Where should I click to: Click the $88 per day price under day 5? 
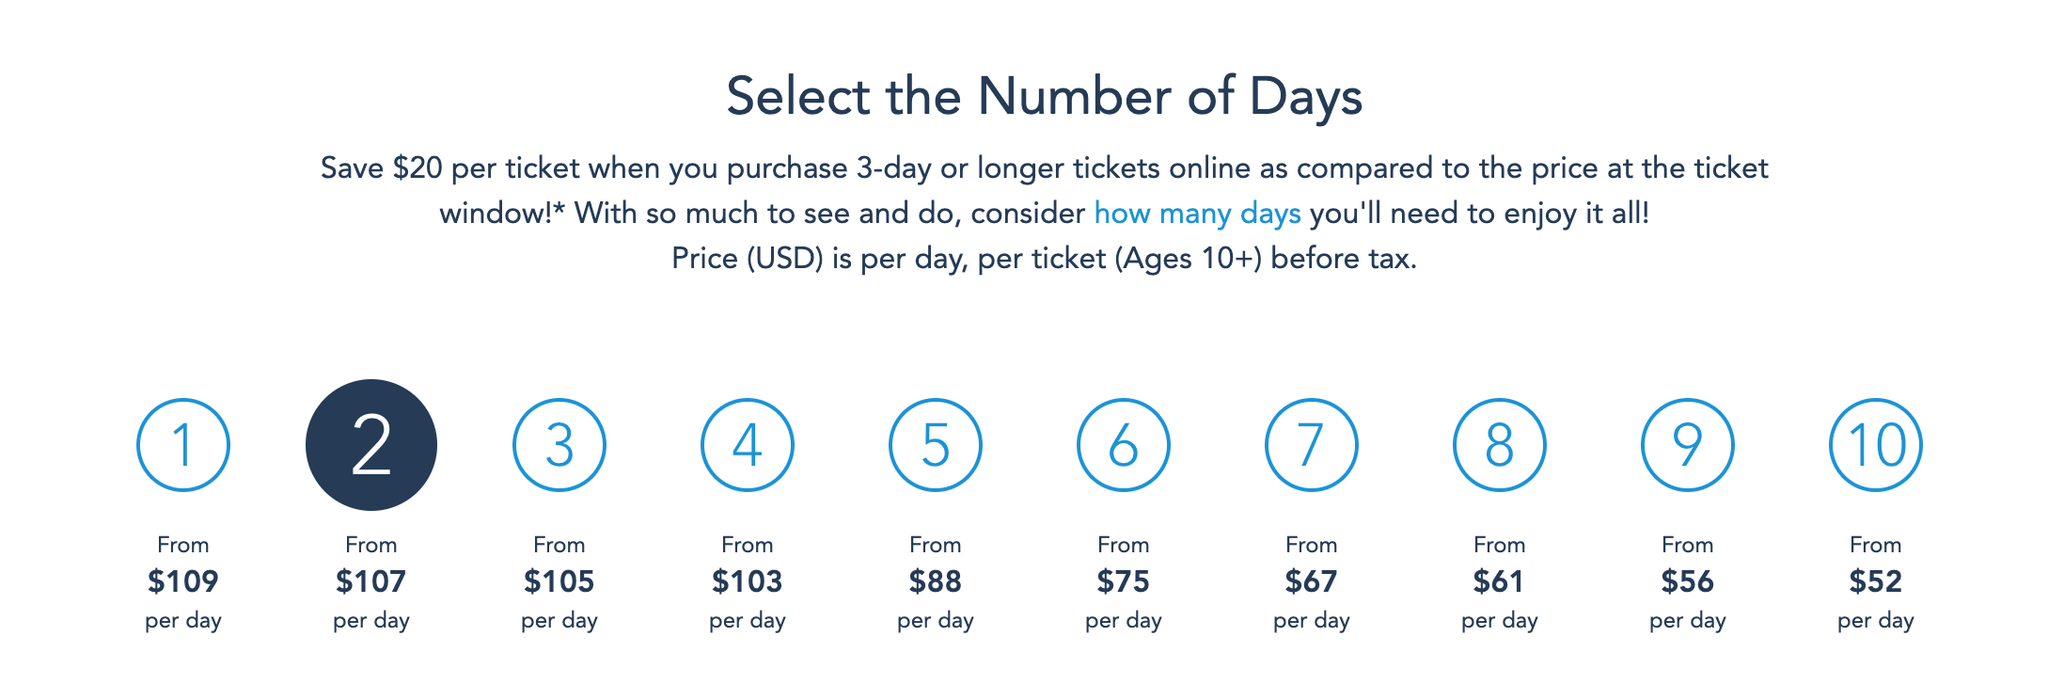(935, 581)
